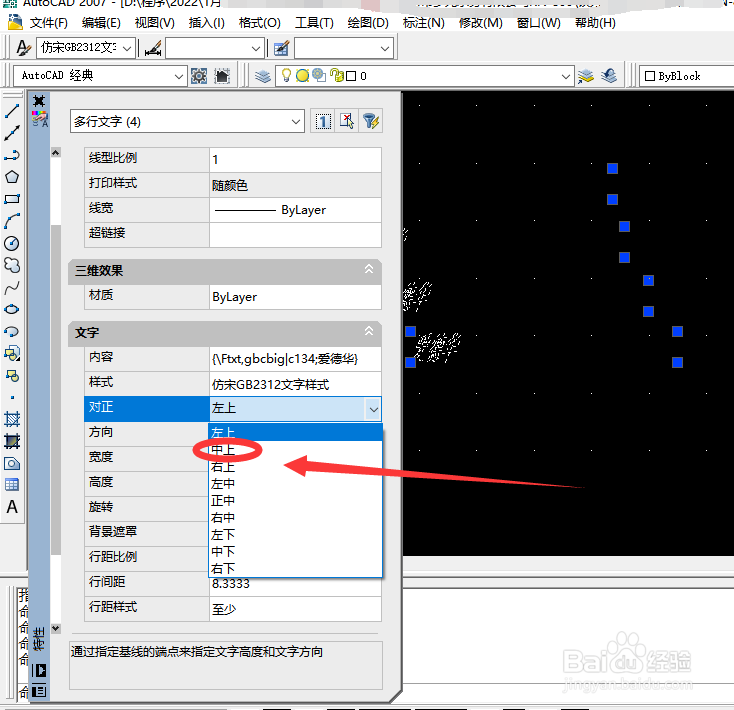Click the Dimension style icon

click(153, 48)
